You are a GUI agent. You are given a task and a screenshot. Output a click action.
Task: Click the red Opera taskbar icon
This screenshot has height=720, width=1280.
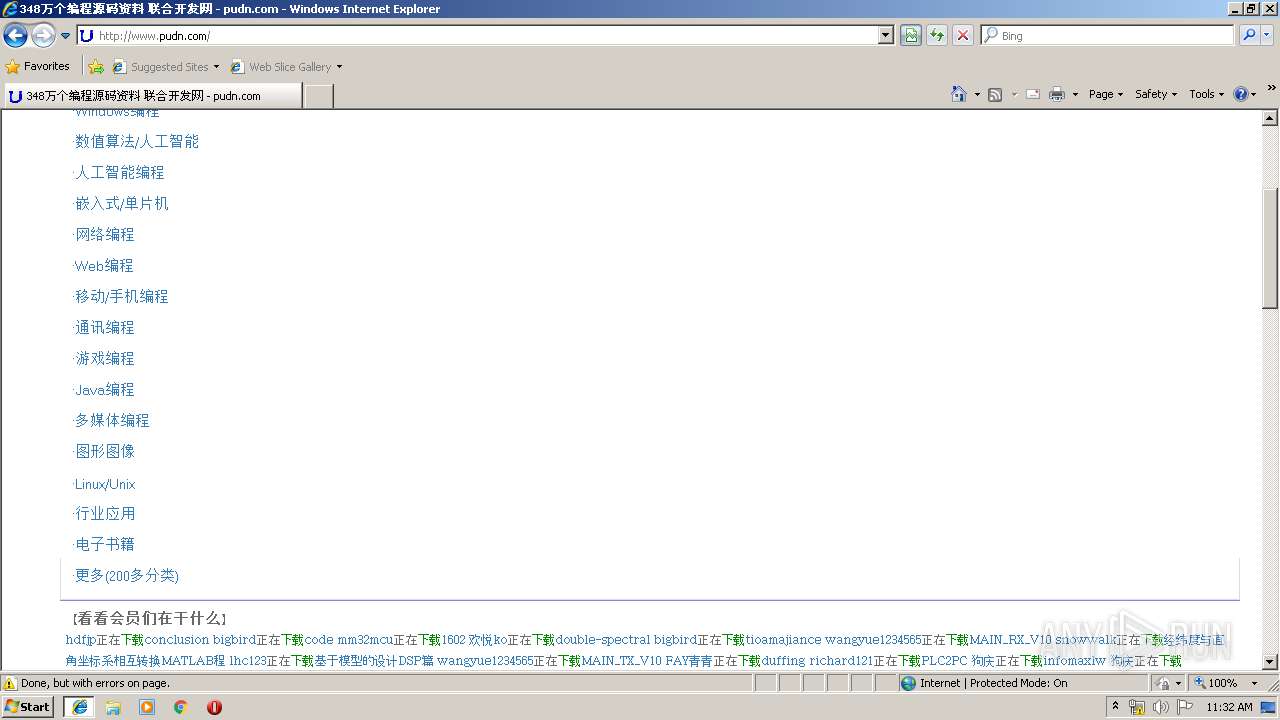[x=214, y=707]
